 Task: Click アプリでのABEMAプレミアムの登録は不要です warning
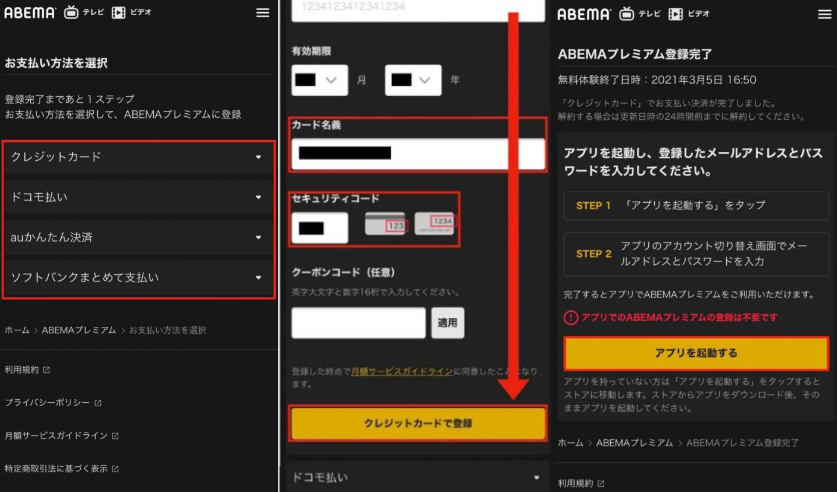click(671, 318)
